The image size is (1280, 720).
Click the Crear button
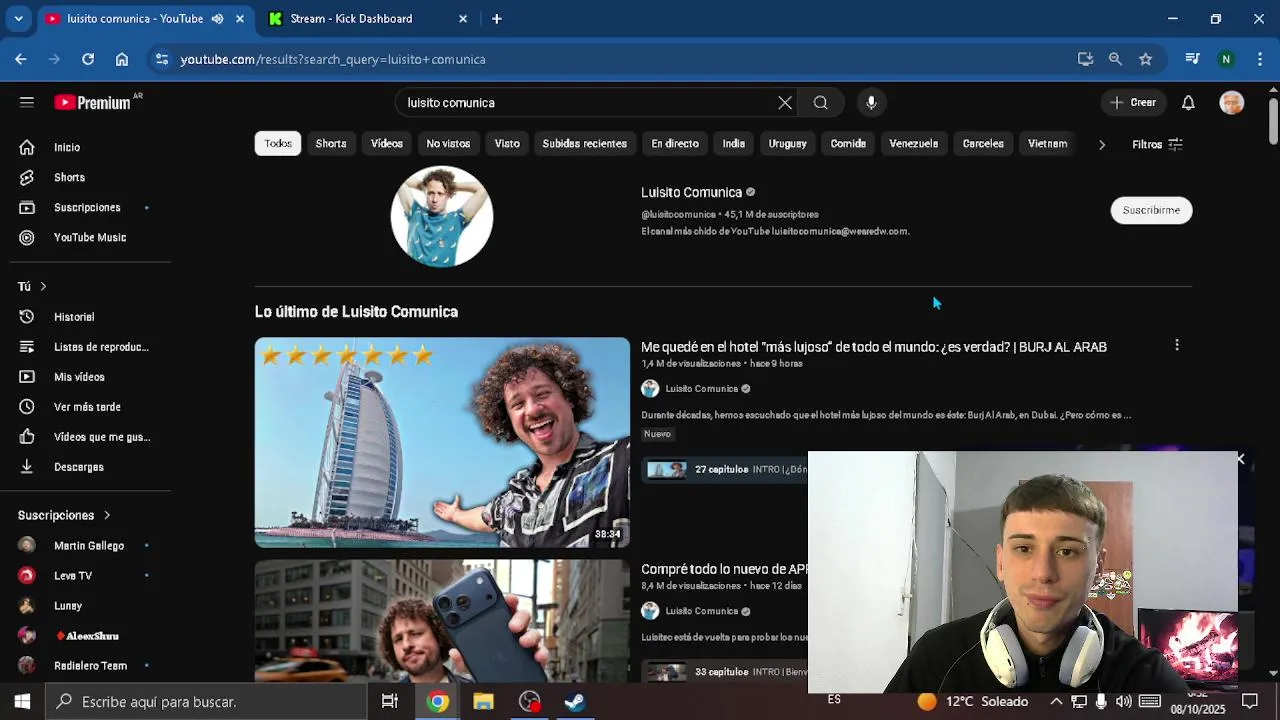(1133, 102)
